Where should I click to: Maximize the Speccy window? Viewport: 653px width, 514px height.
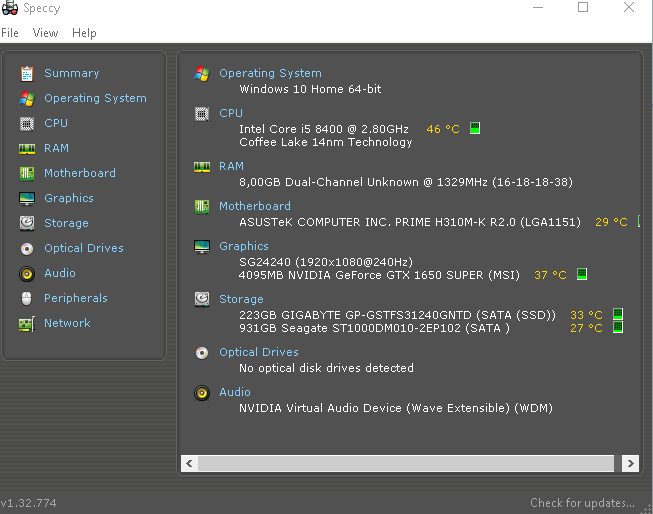pyautogui.click(x=583, y=7)
